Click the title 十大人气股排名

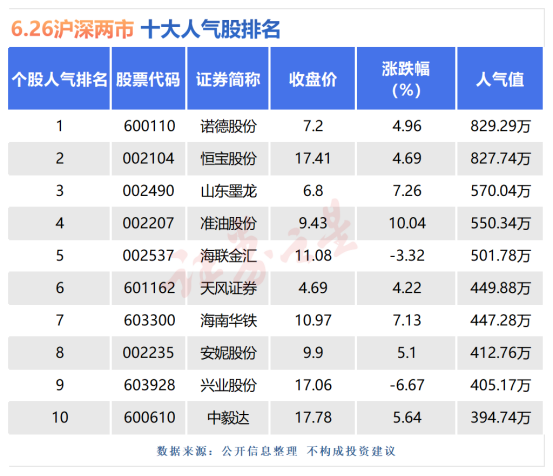[211, 29]
